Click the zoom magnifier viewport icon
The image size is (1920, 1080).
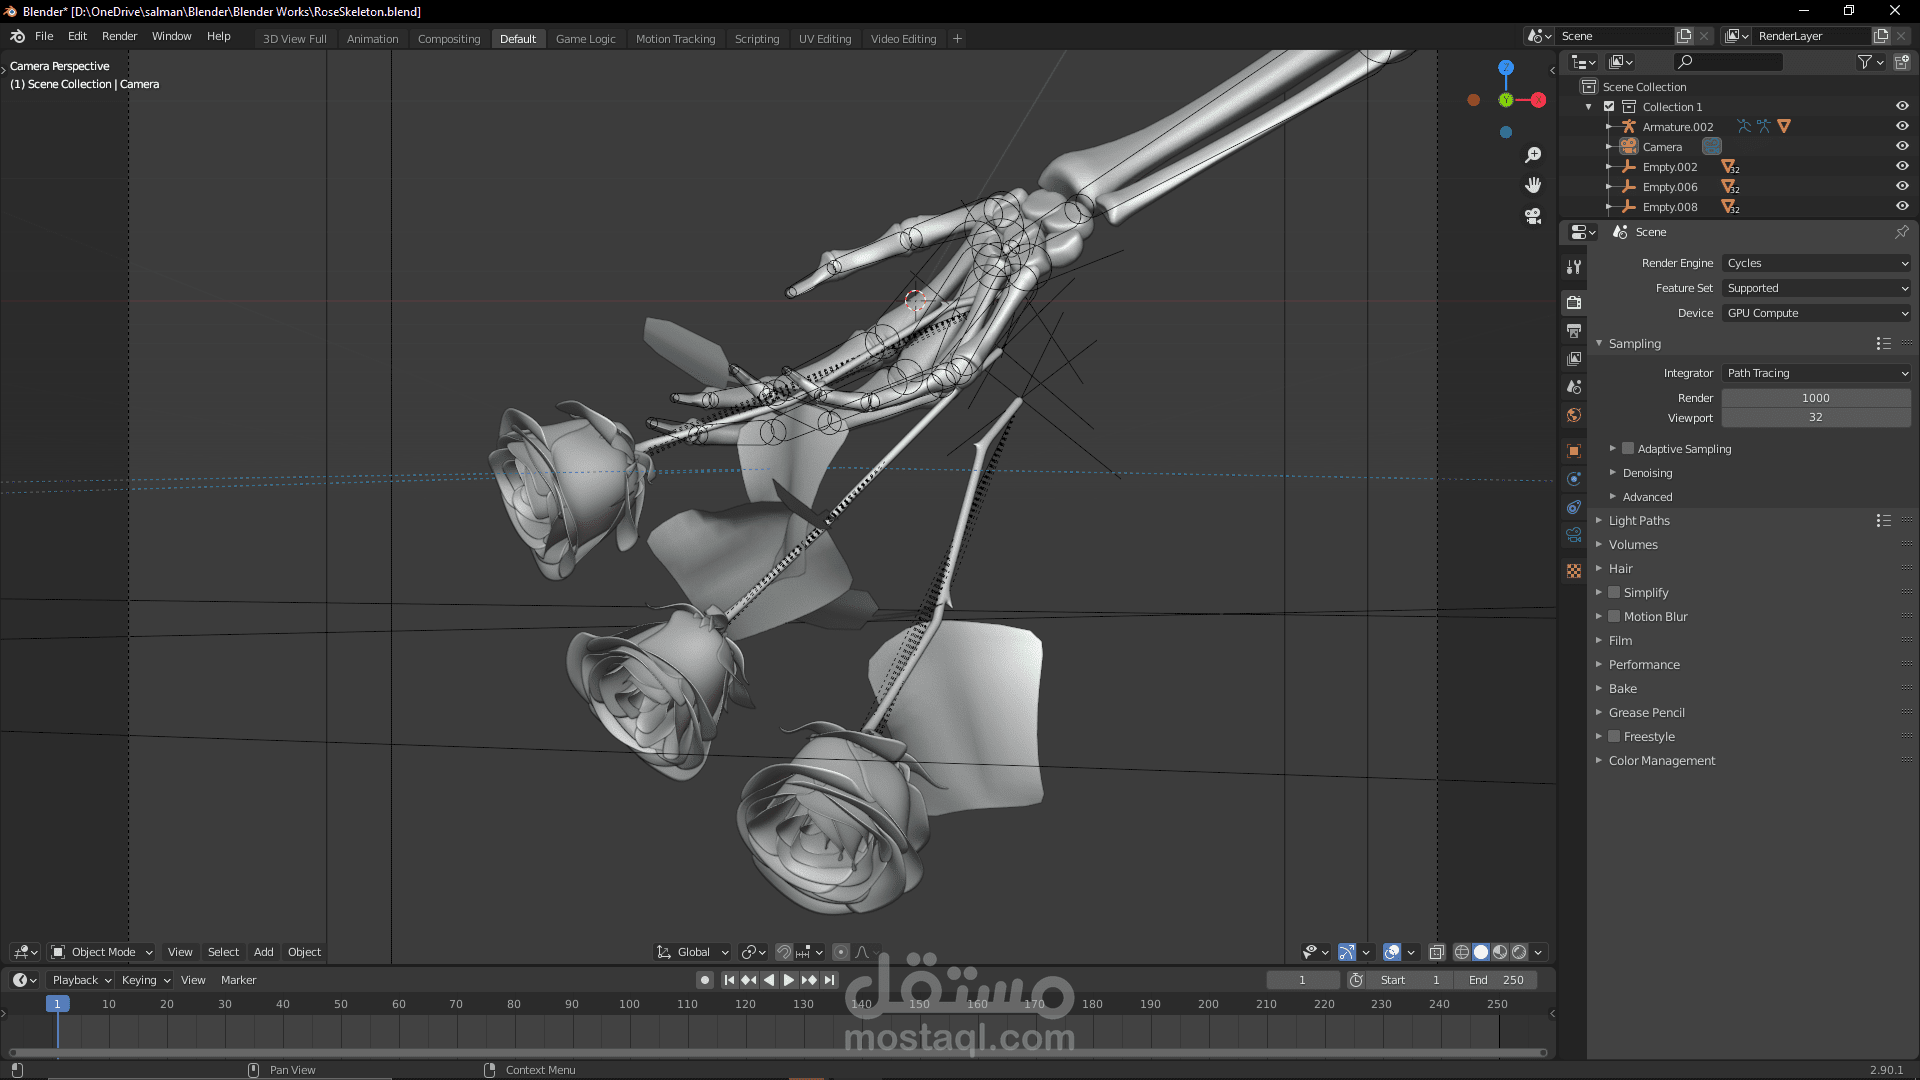click(x=1533, y=155)
